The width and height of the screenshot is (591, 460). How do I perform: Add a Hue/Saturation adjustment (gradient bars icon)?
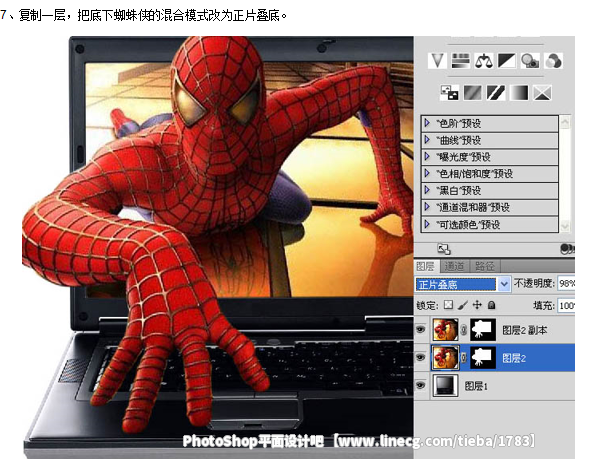click(461, 61)
